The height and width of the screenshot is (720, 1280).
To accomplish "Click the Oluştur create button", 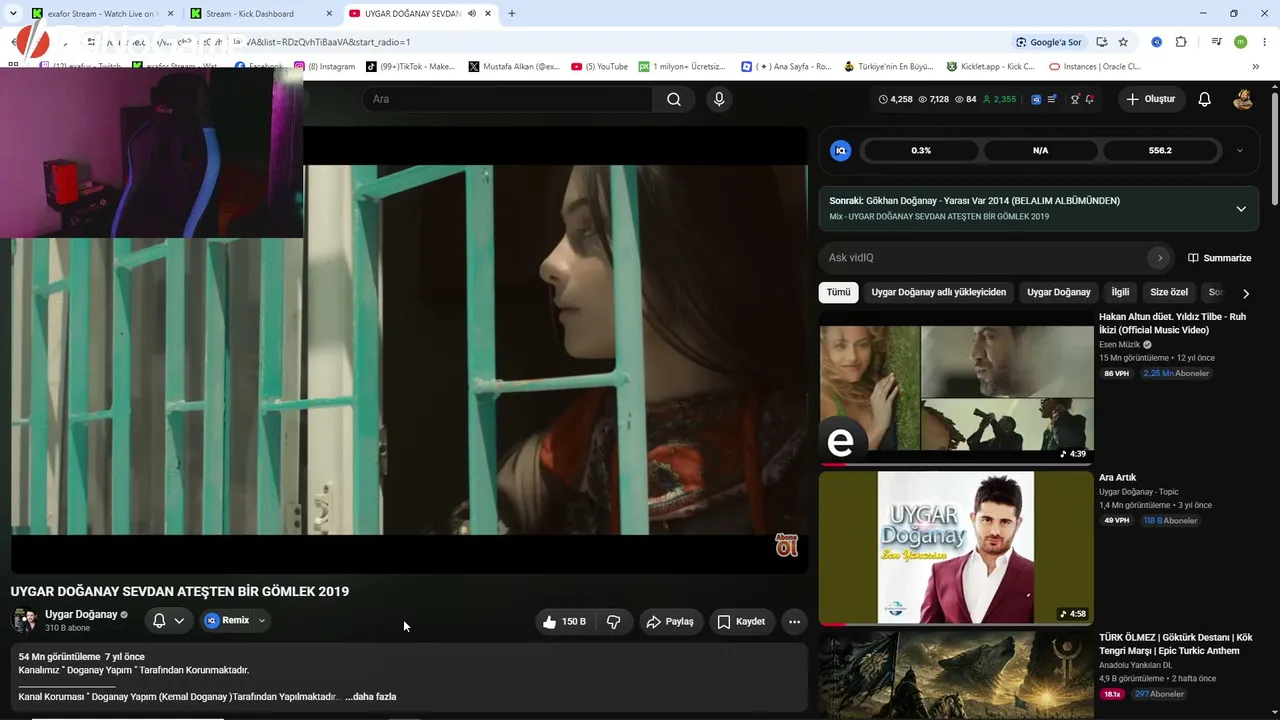I will 1151,99.
